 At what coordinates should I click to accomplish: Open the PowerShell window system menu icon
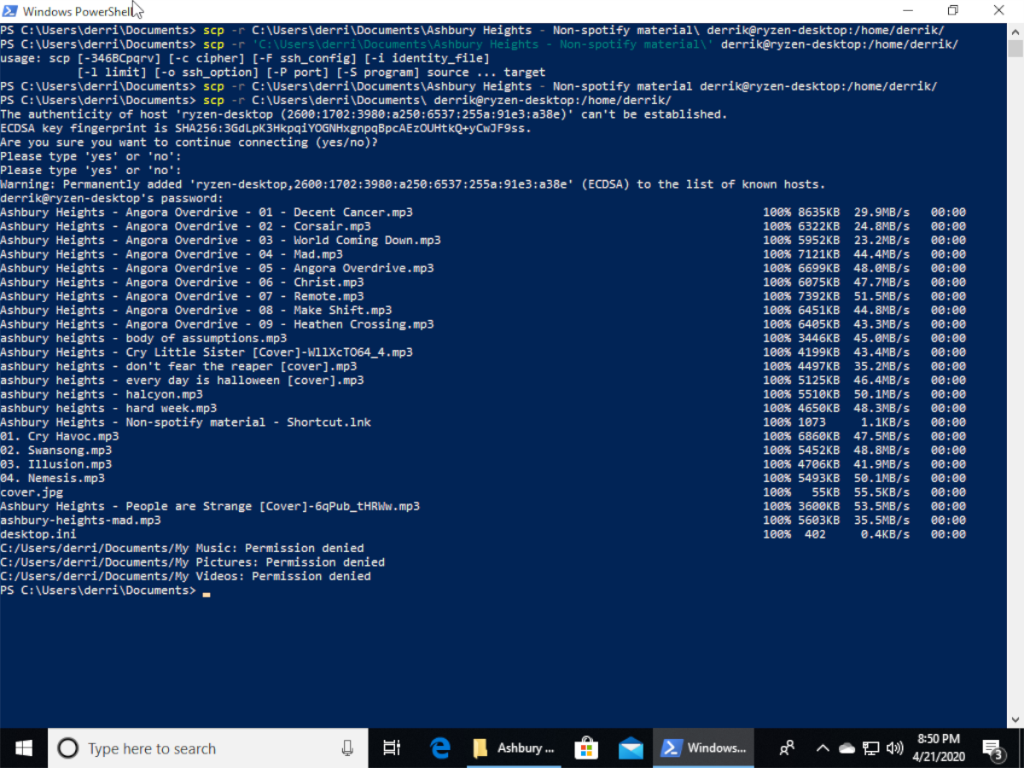point(9,10)
